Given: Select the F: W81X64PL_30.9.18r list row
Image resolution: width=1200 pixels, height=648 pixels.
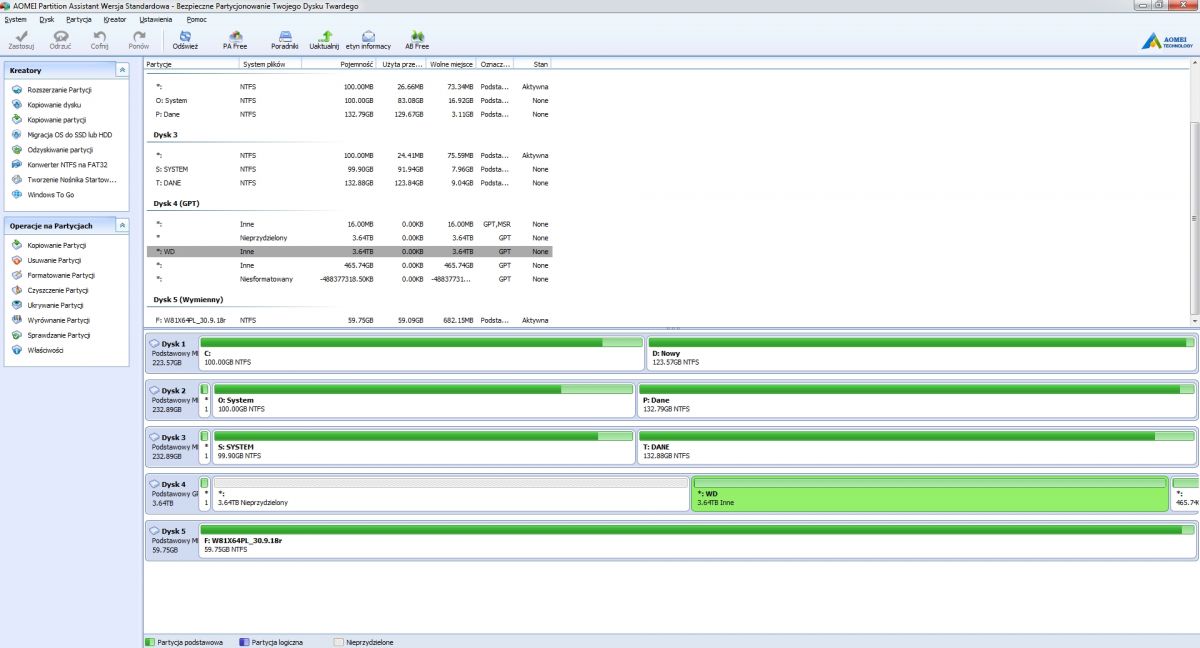Looking at the screenshot, I should [x=349, y=320].
